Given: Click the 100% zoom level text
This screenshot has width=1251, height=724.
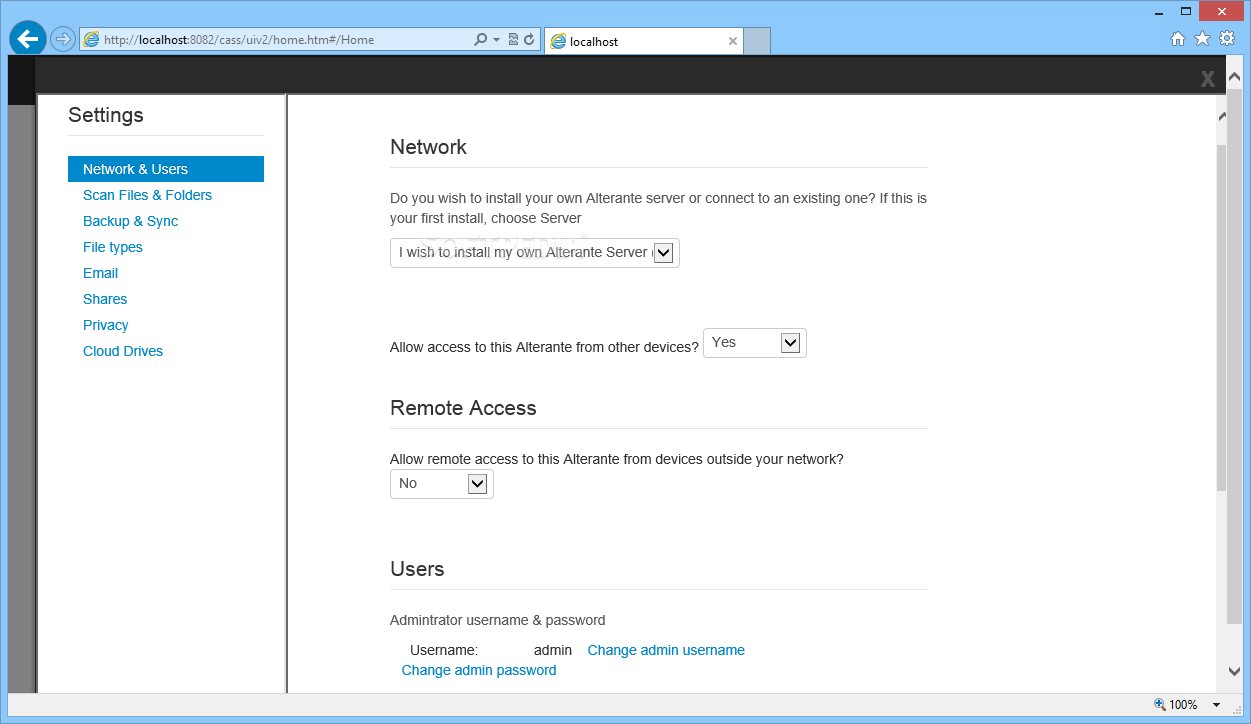Looking at the screenshot, I should pyautogui.click(x=1184, y=705).
